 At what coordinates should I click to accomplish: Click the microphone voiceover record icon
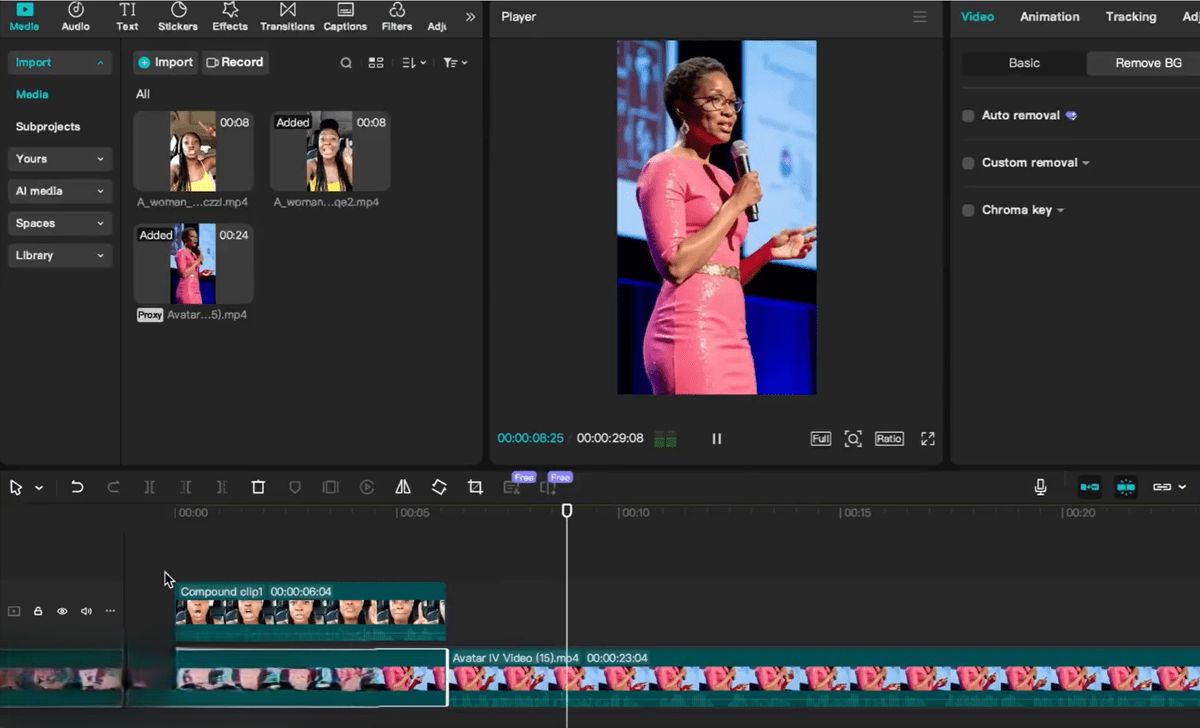1040,487
